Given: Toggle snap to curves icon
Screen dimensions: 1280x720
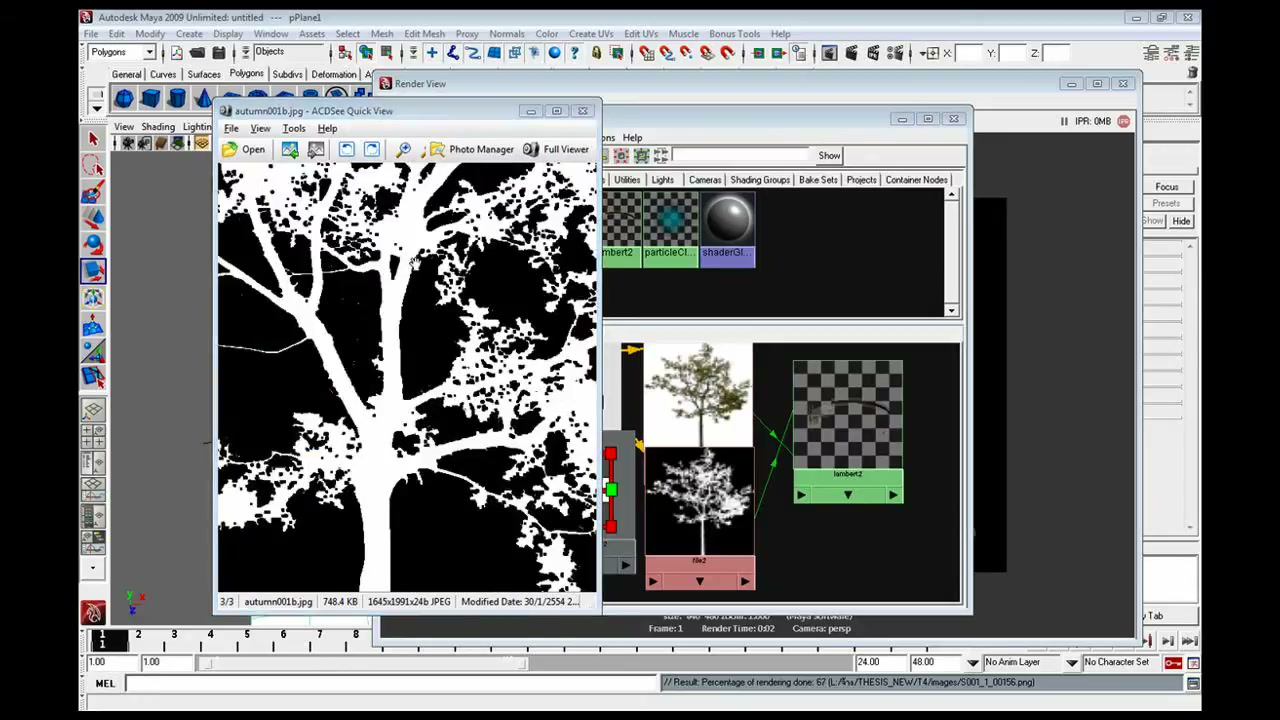Looking at the screenshot, I should tap(666, 53).
